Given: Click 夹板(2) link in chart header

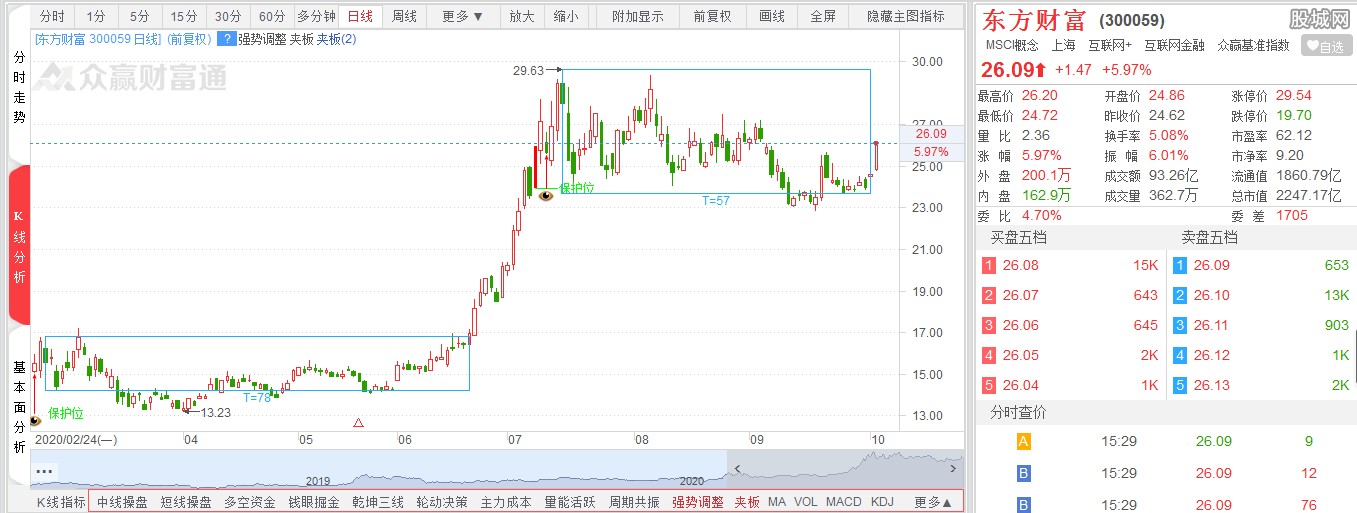Looking at the screenshot, I should pos(336,39).
